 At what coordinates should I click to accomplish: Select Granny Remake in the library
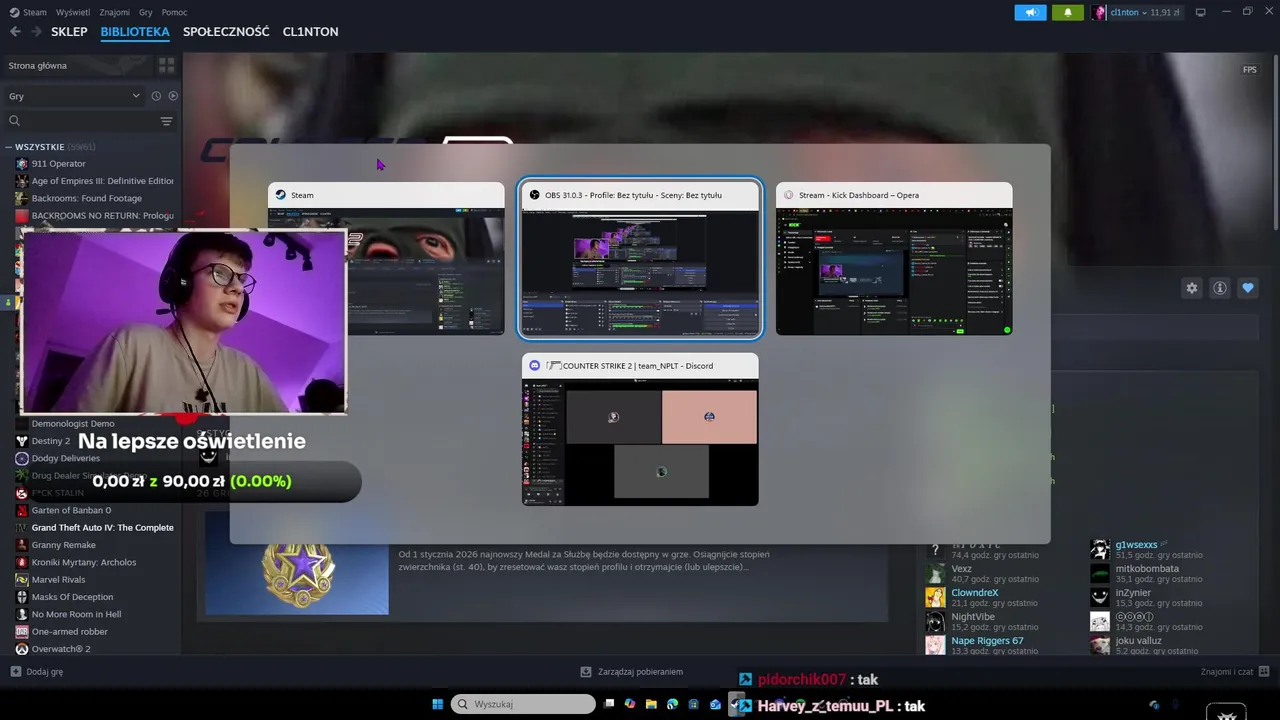[x=57, y=545]
